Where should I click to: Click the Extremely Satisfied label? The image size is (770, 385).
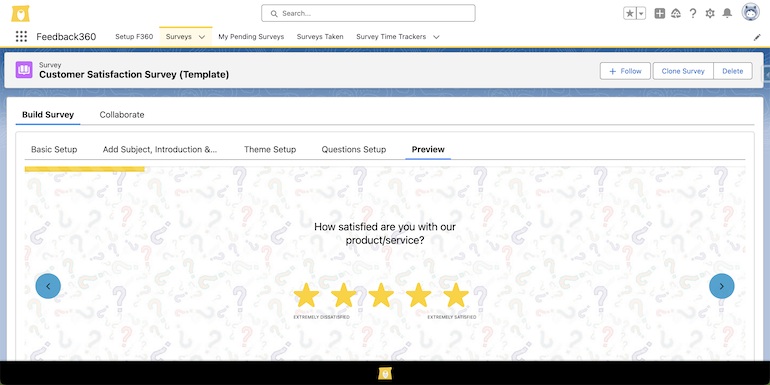452,317
